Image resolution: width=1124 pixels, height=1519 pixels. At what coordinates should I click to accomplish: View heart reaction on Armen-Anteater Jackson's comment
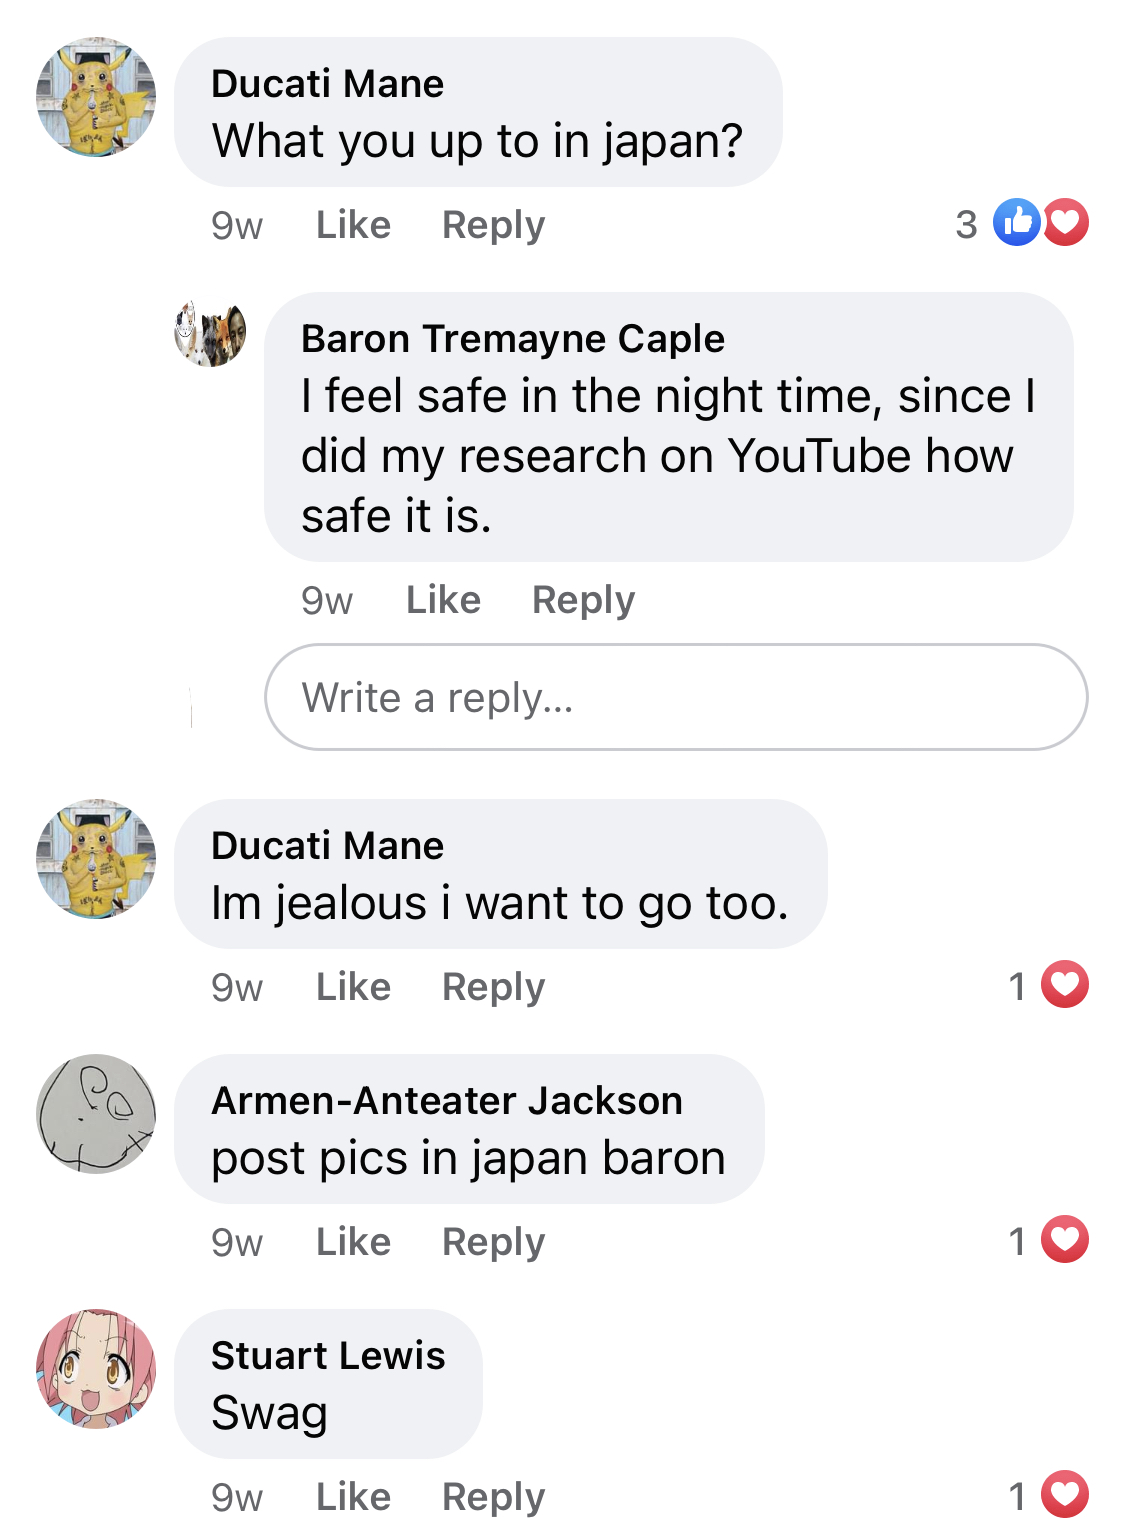pyautogui.click(x=1065, y=1240)
